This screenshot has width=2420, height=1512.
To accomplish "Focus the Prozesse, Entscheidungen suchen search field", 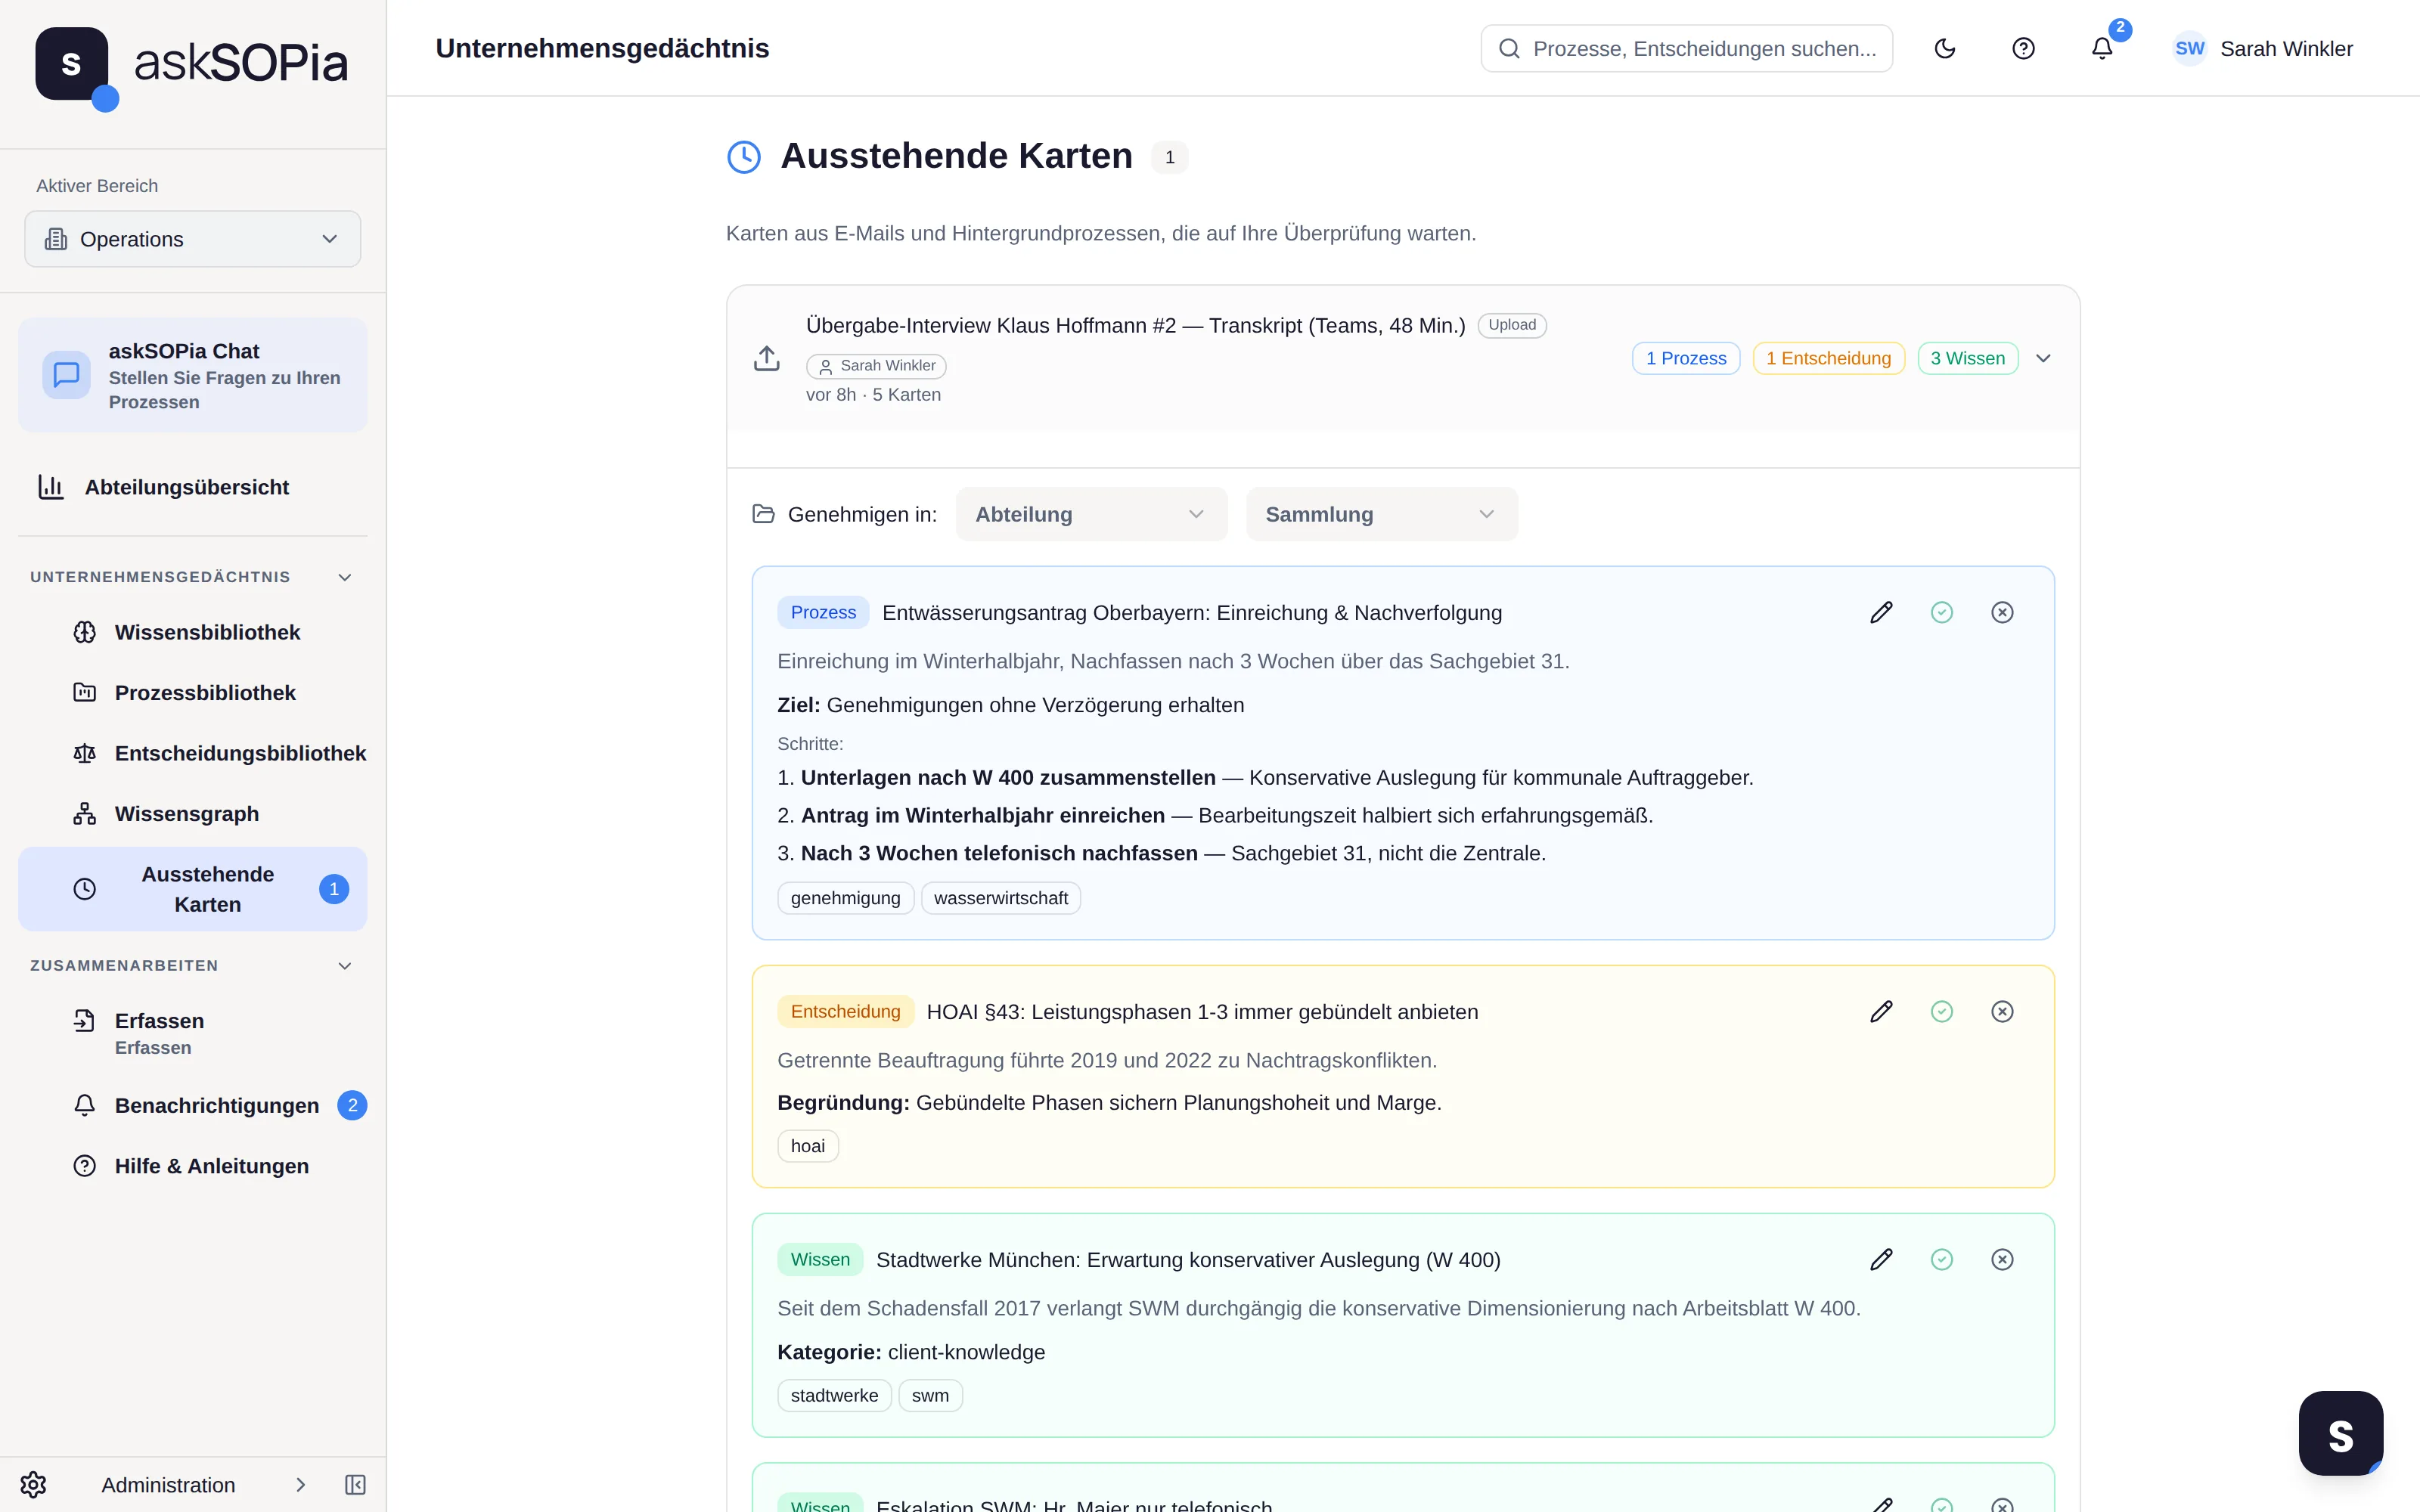I will pos(1686,48).
